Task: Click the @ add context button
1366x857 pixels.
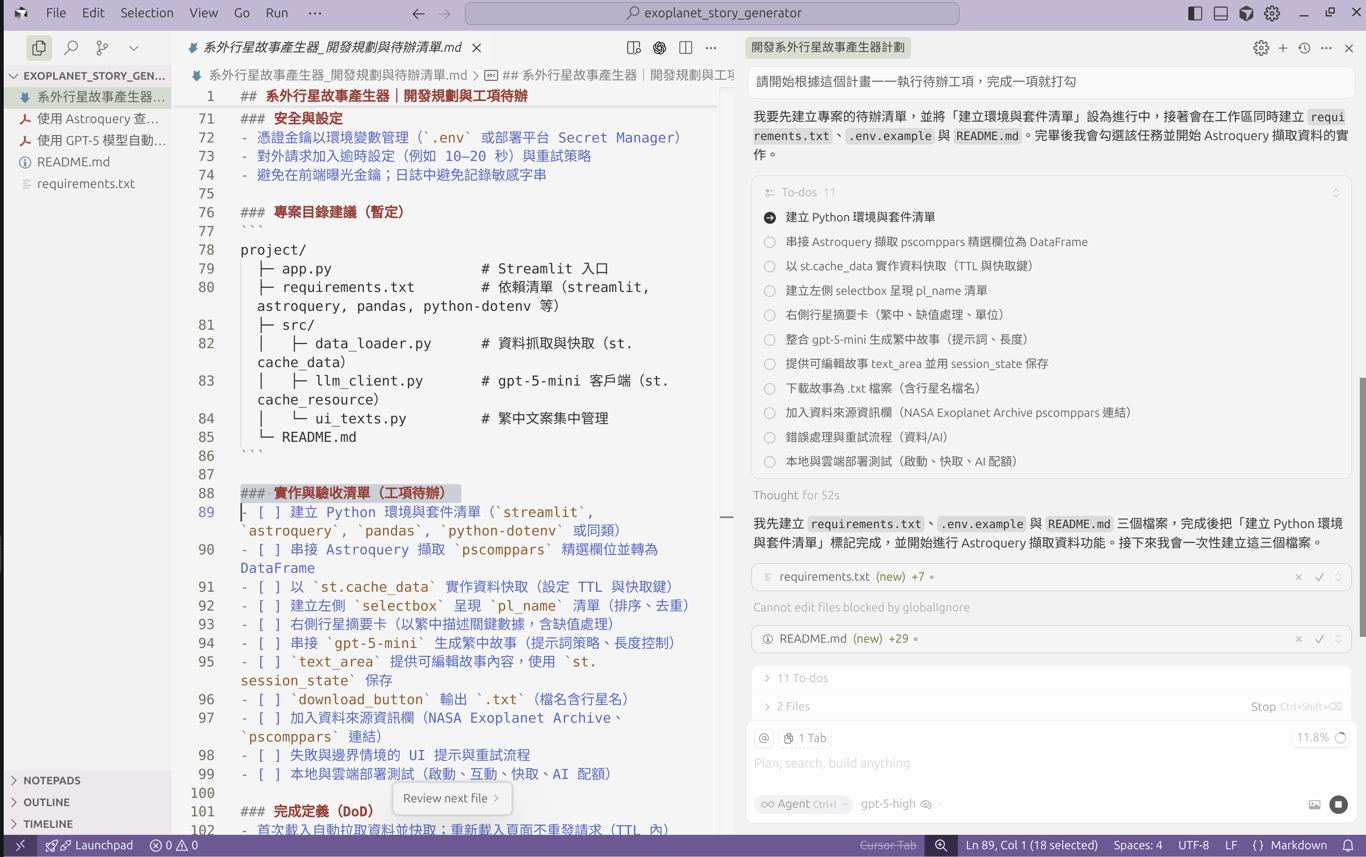Action: click(x=764, y=738)
